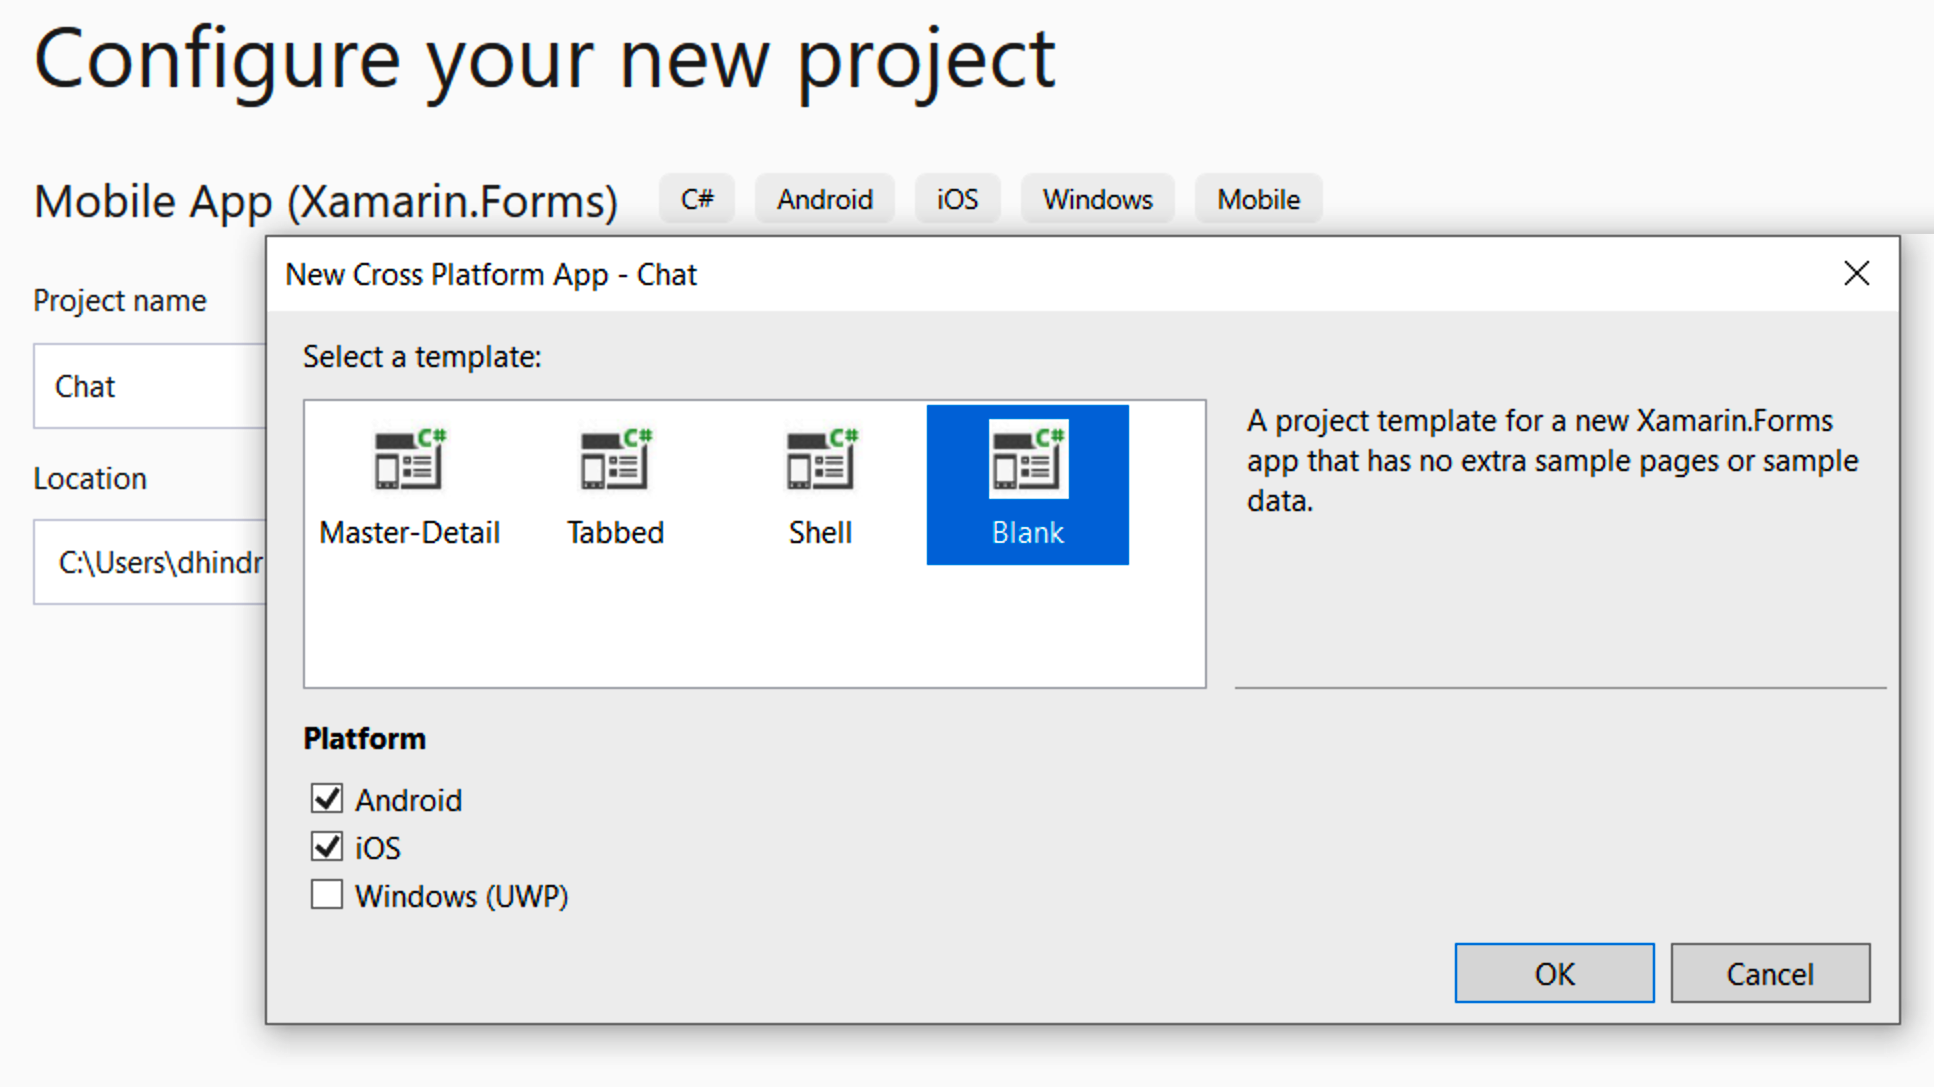Click the Mobile App (Xamarin.Forms) heading
The width and height of the screenshot is (1934, 1087).
click(326, 201)
